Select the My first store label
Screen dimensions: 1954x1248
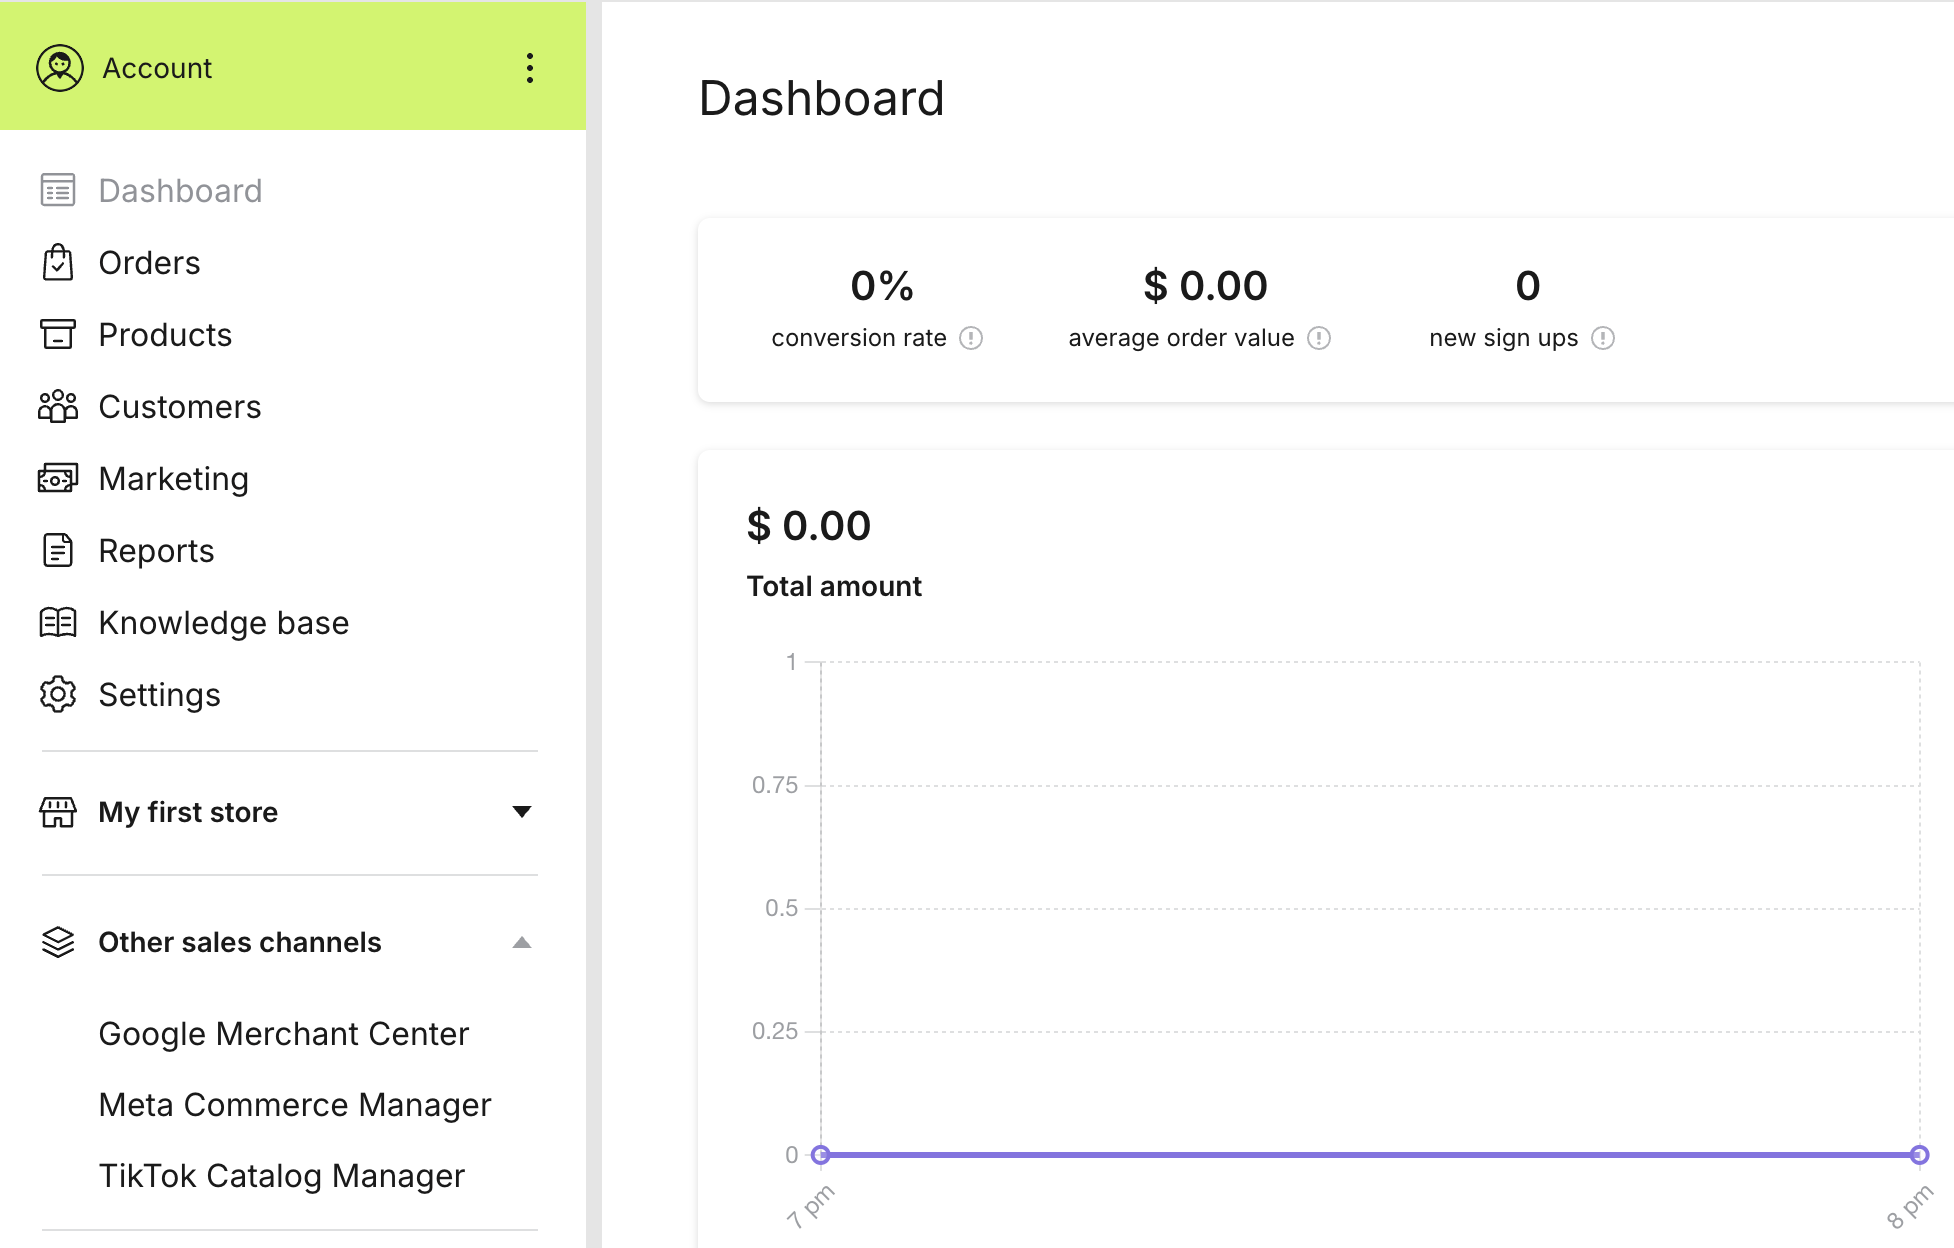click(x=188, y=812)
